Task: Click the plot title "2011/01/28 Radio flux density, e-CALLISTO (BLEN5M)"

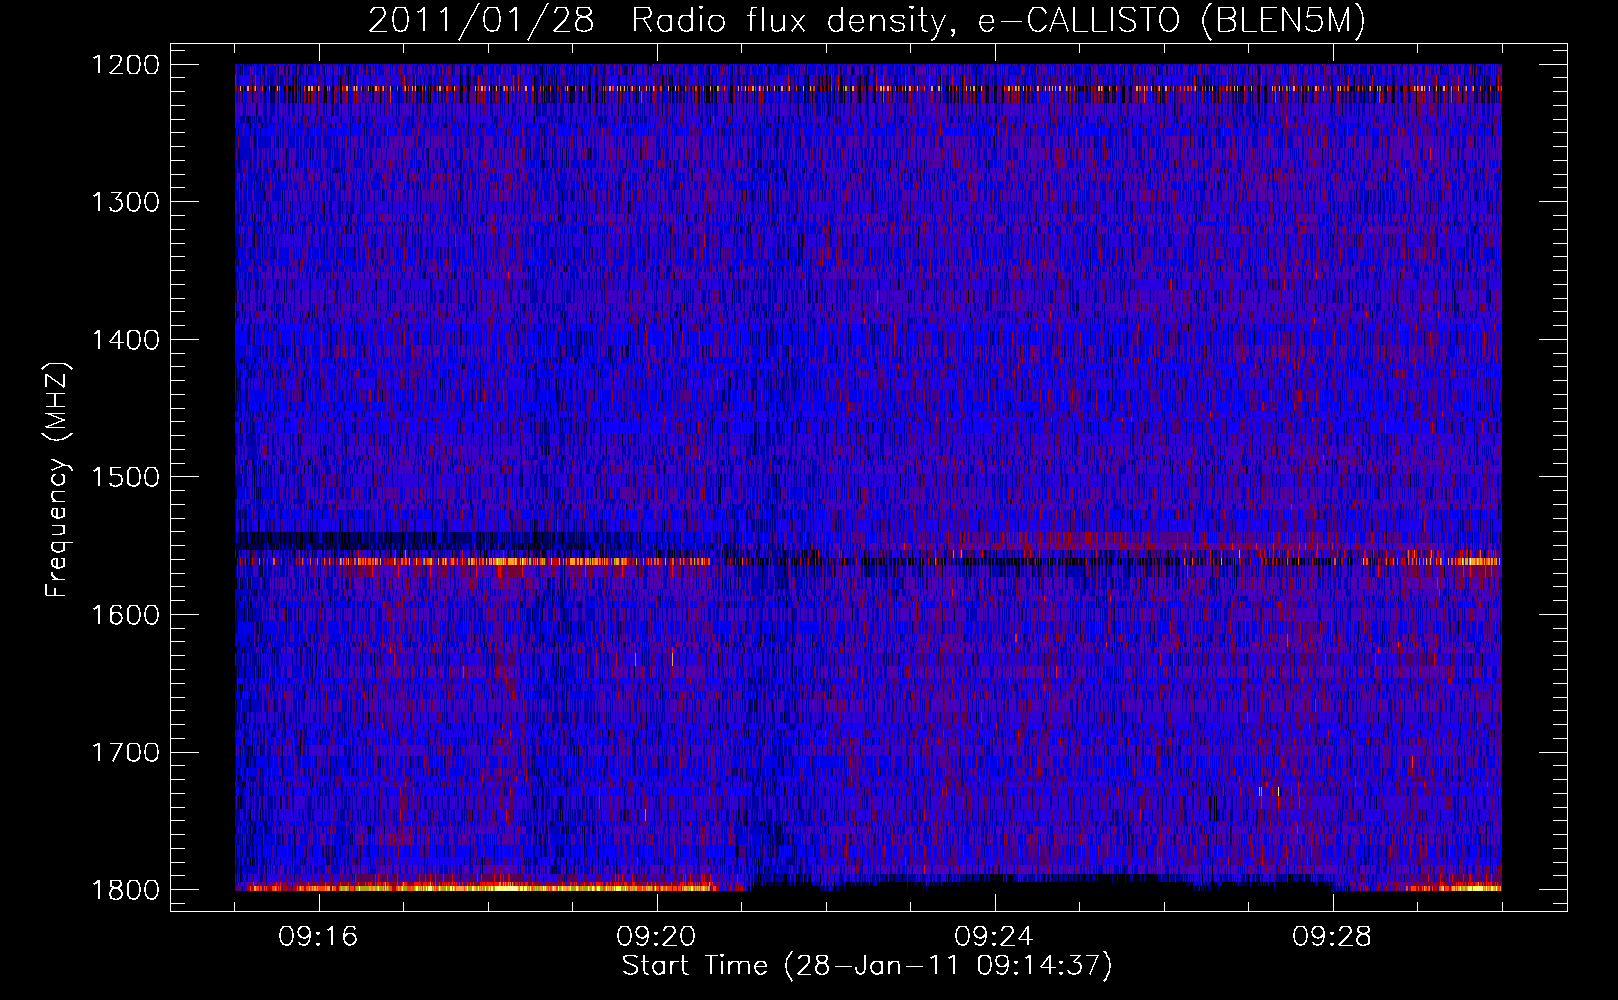Action: [867, 21]
